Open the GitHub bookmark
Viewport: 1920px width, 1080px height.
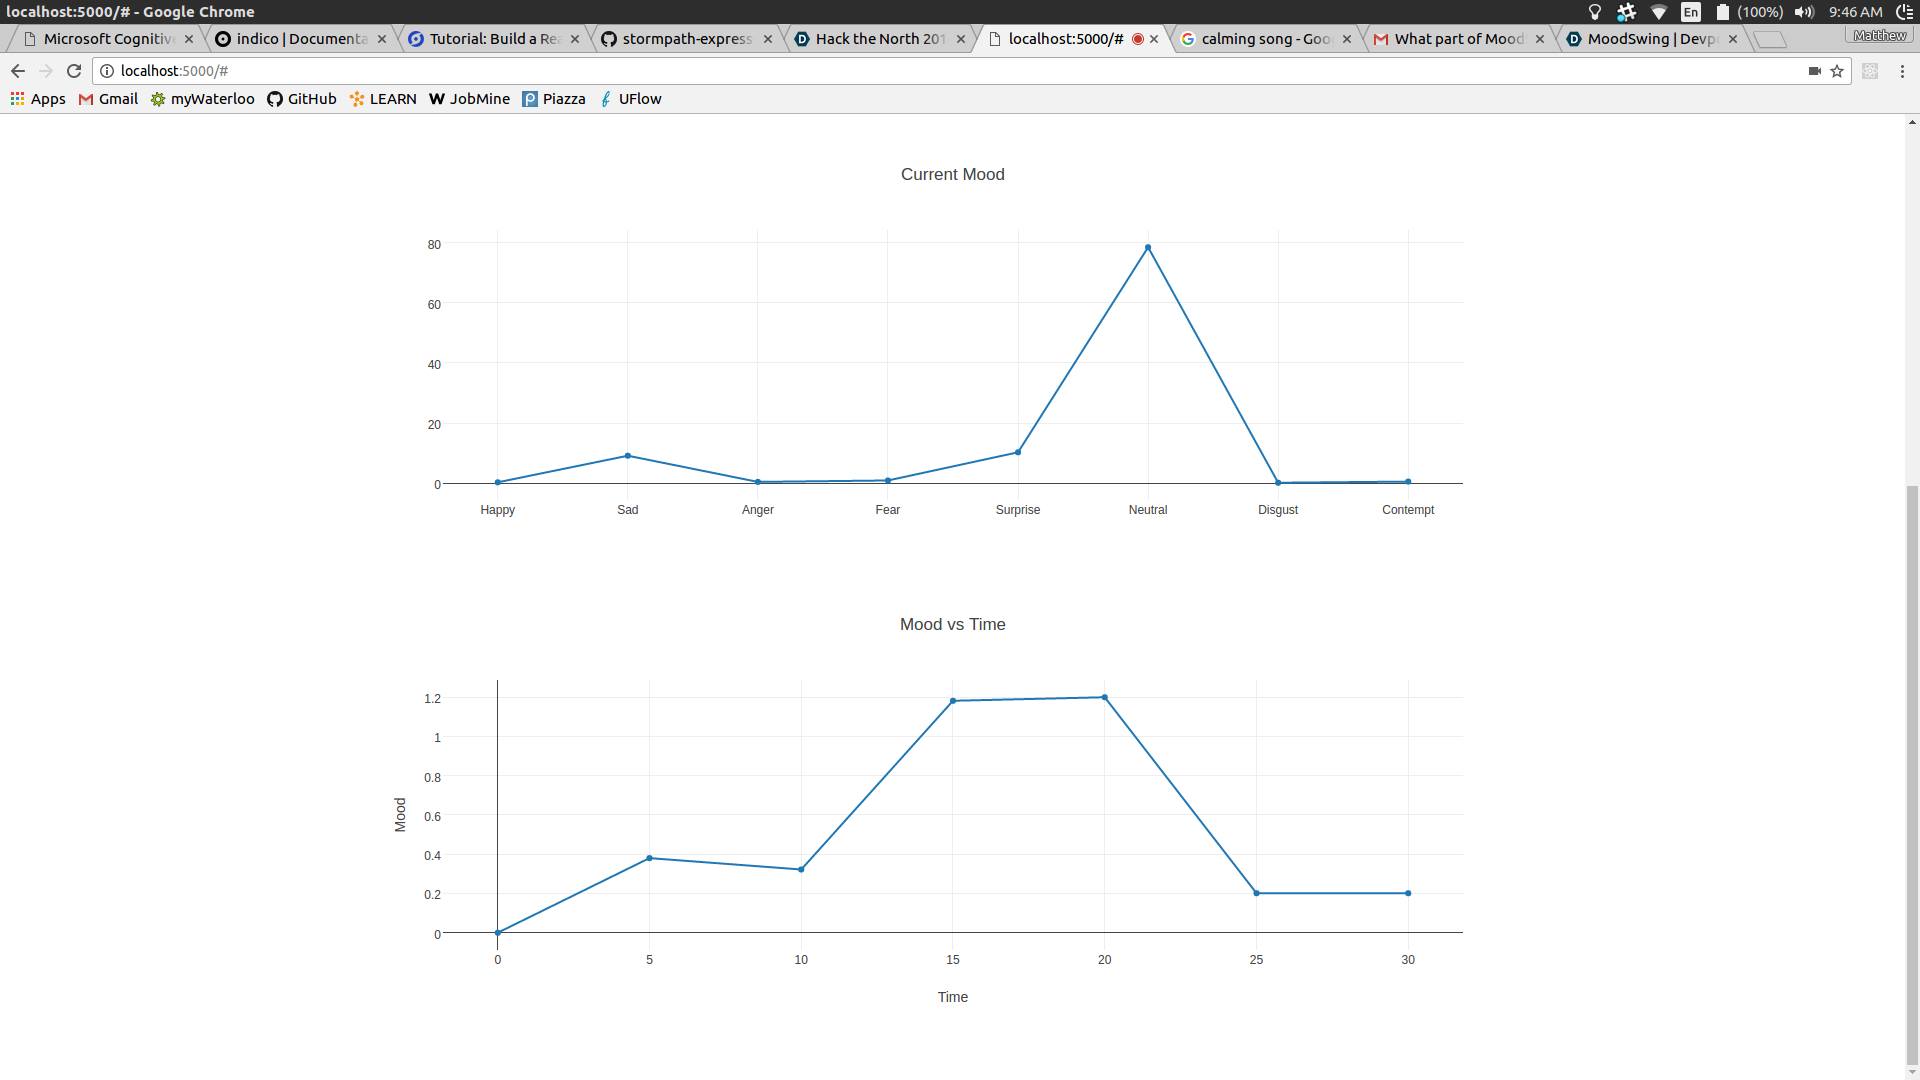[x=301, y=99]
